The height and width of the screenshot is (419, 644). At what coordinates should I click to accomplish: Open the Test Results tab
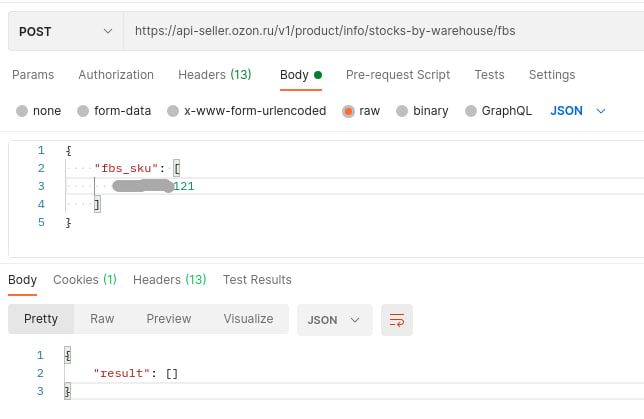point(257,280)
